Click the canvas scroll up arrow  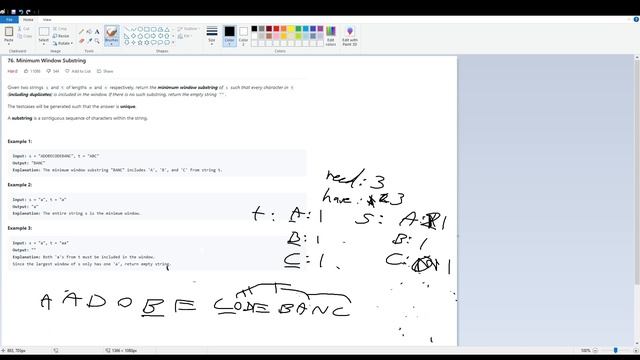(637, 58)
